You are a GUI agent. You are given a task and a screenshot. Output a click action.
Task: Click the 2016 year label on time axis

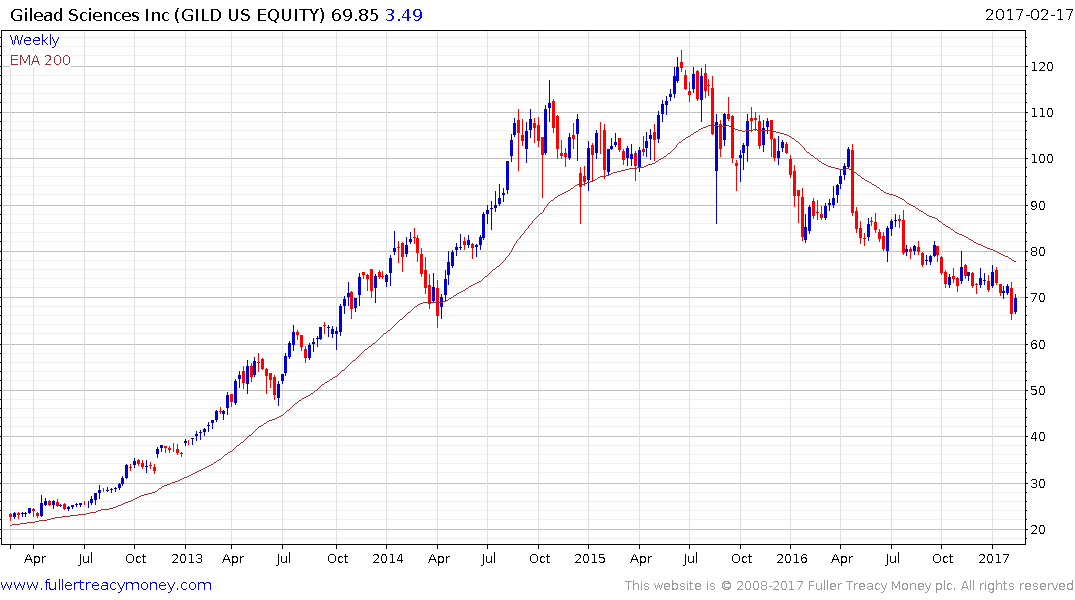pos(792,558)
